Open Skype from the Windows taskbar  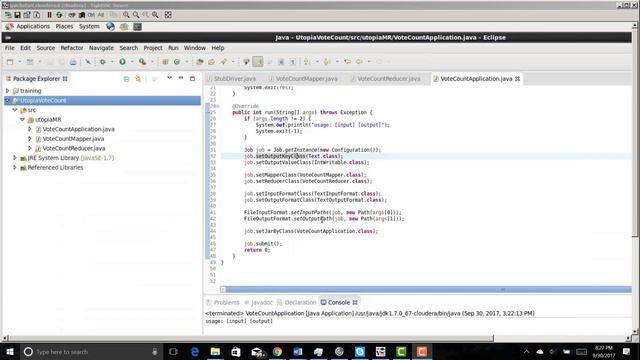point(360,352)
